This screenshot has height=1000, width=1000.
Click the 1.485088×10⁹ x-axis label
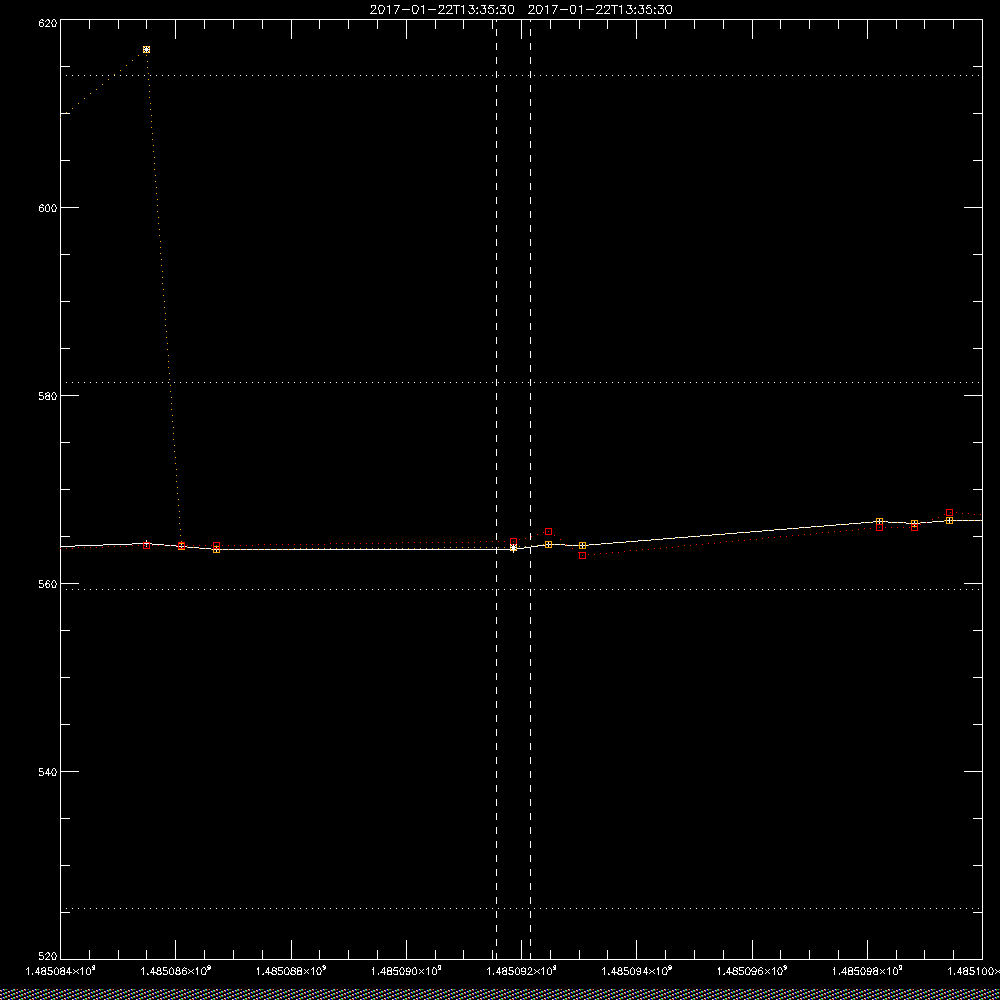tap(291, 971)
